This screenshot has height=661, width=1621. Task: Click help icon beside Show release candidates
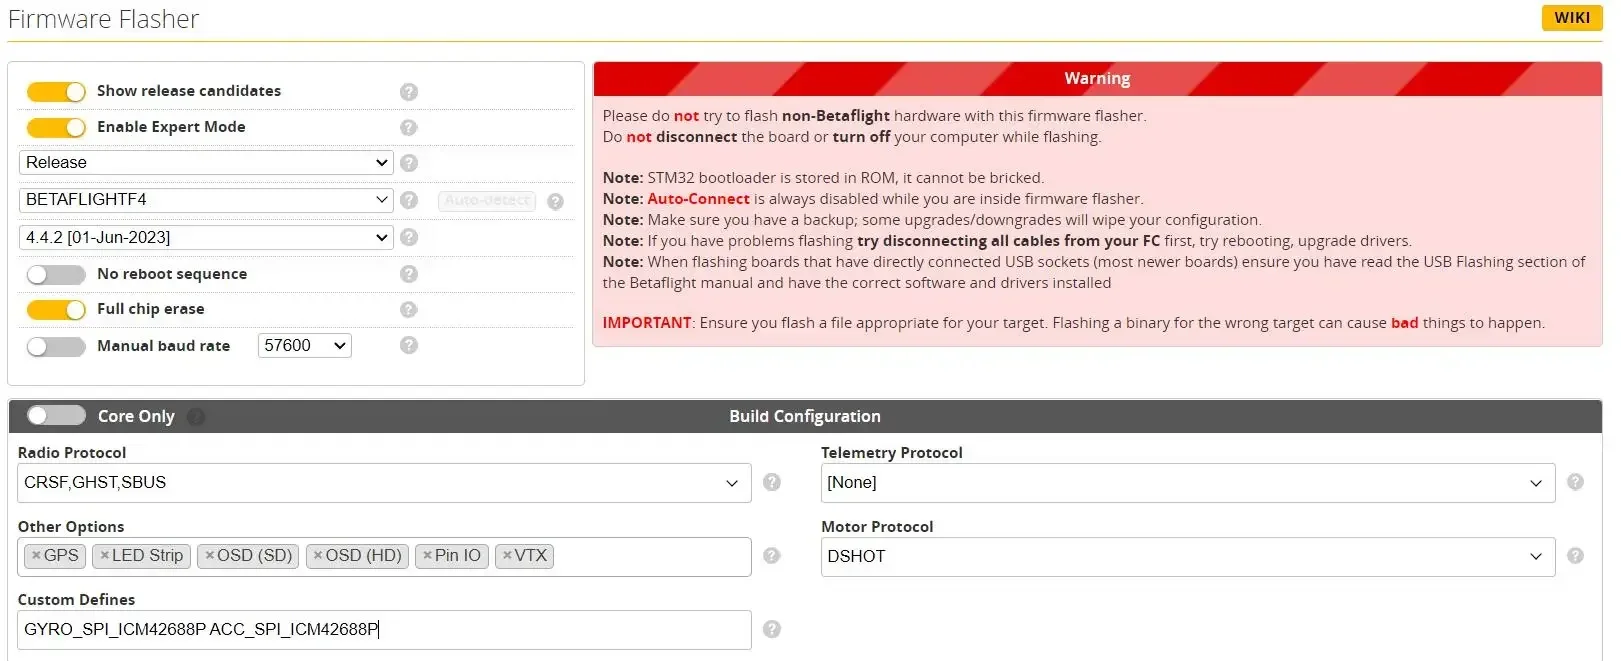click(408, 92)
